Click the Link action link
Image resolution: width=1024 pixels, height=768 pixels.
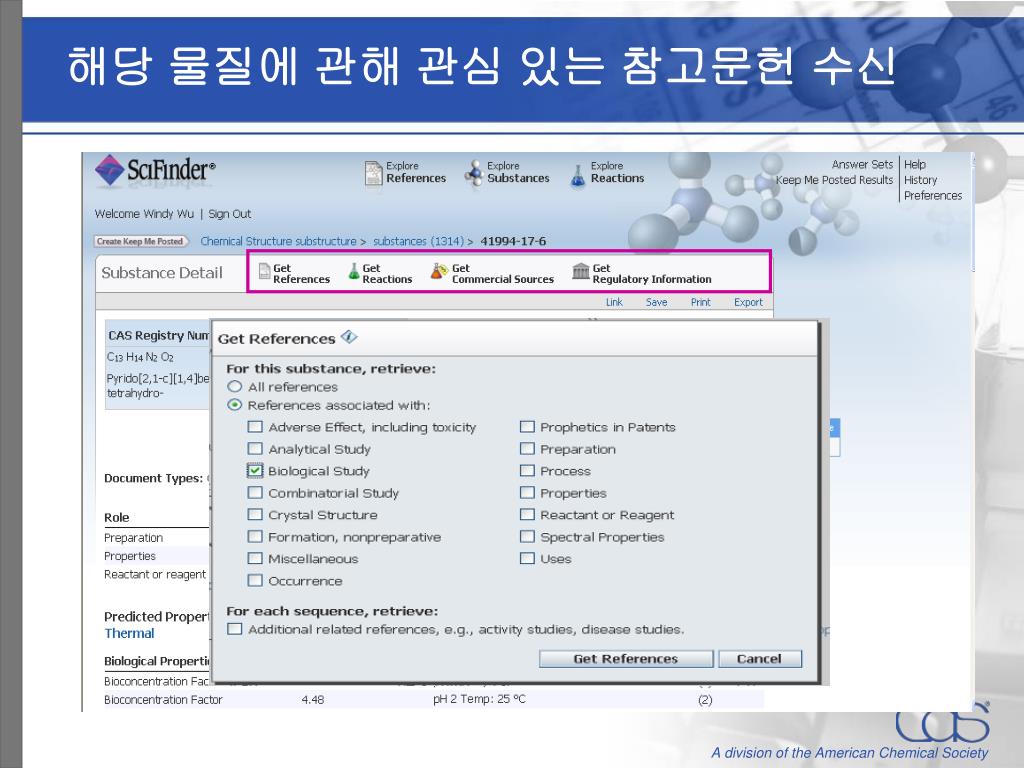(614, 302)
